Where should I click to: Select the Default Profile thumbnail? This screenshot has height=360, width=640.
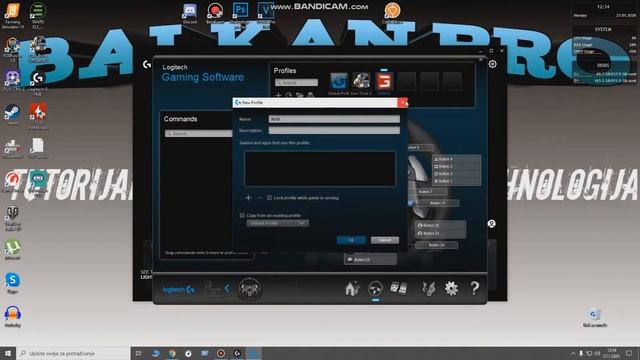pos(338,81)
